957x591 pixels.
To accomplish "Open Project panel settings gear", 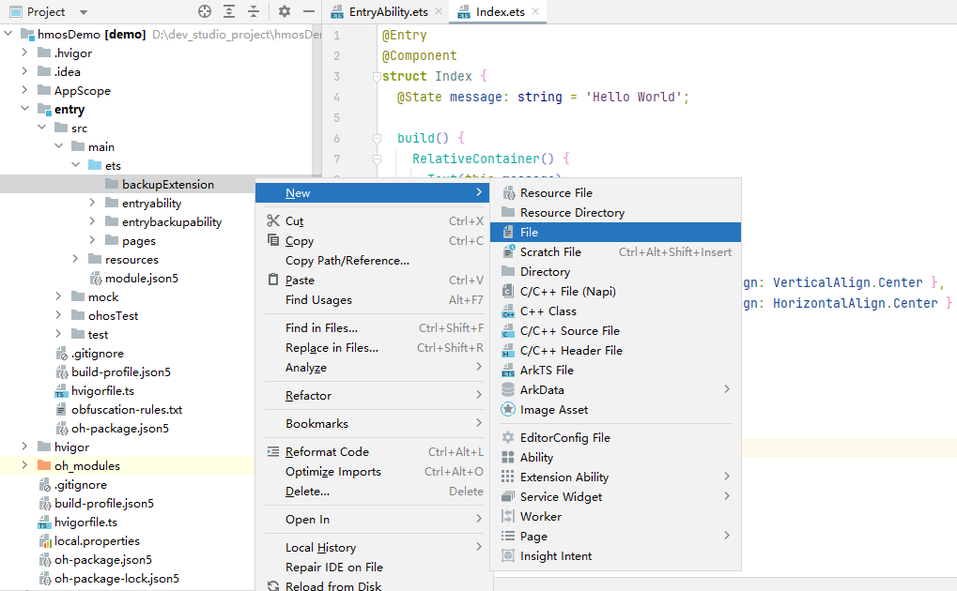I will pos(284,12).
